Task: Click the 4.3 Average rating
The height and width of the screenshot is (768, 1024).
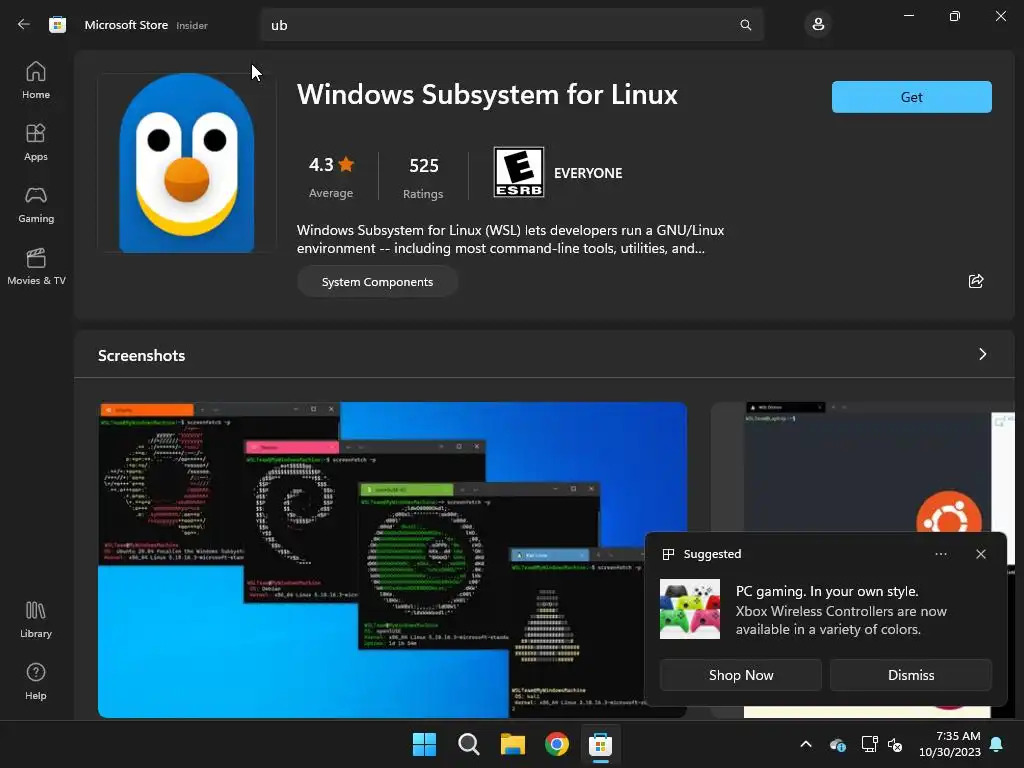Action: click(x=331, y=176)
